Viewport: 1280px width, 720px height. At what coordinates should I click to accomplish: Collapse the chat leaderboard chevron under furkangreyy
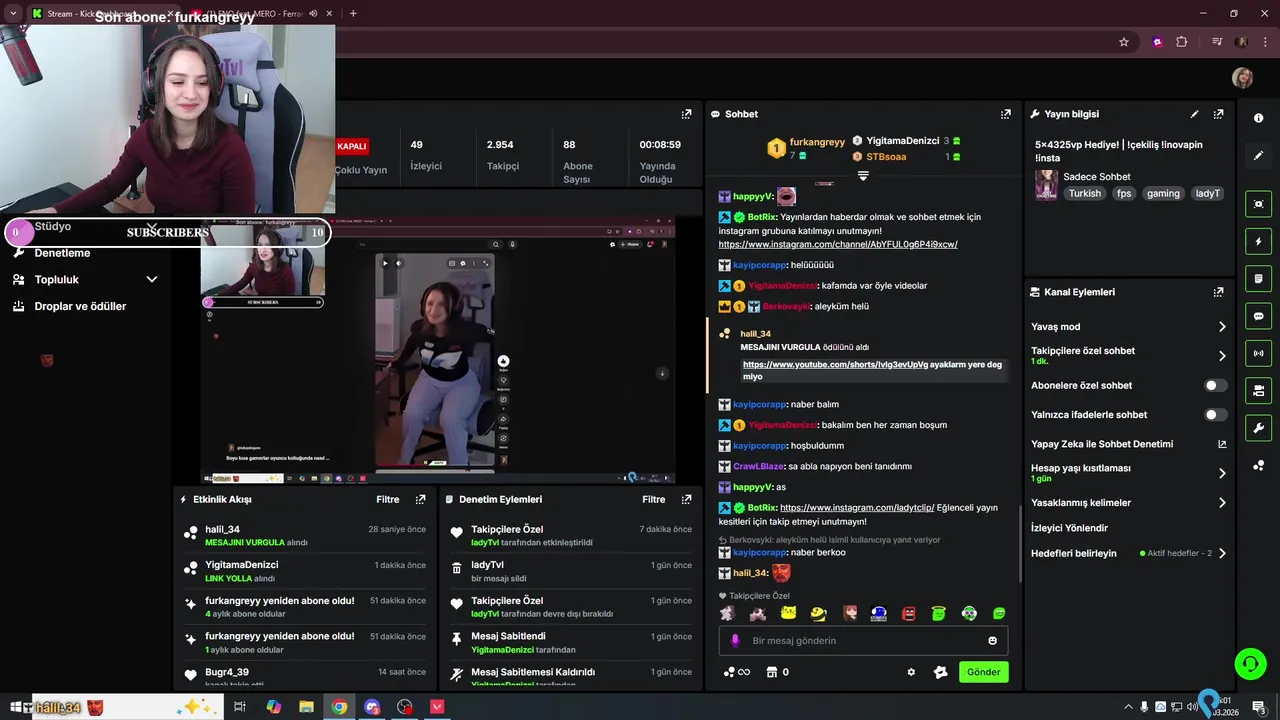click(863, 176)
